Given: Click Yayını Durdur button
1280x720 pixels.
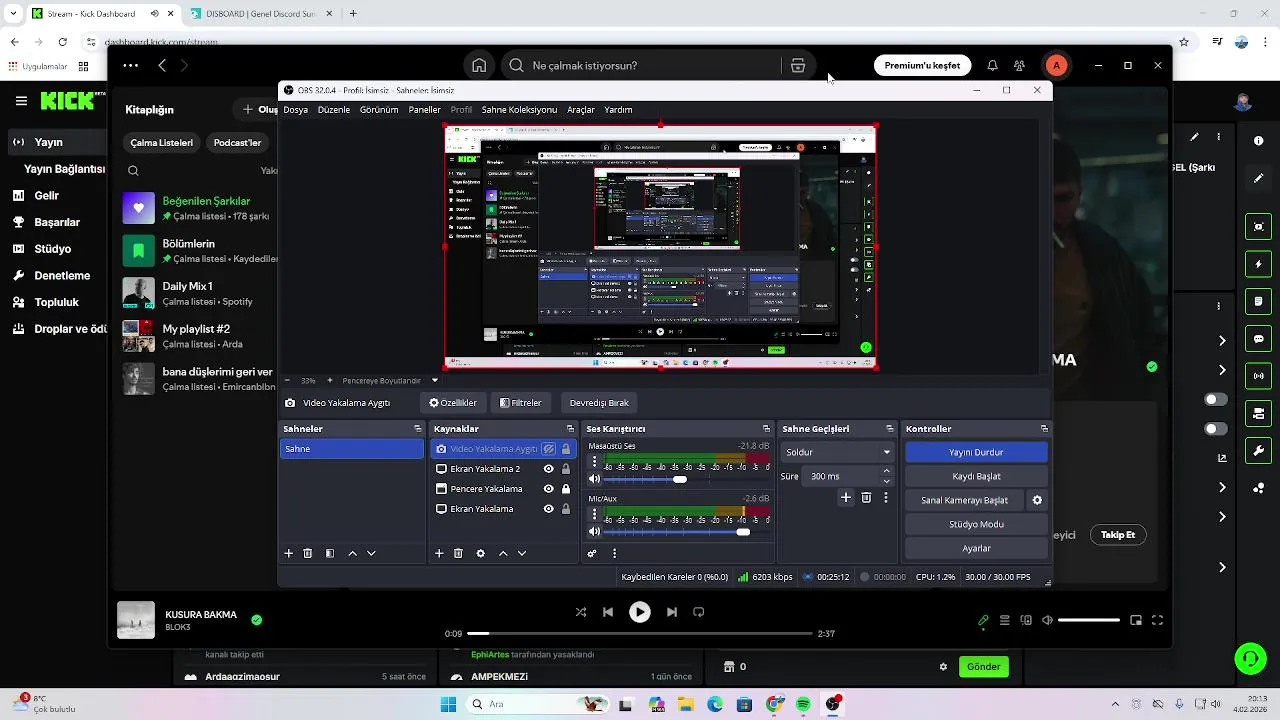Looking at the screenshot, I should pos(976,452).
